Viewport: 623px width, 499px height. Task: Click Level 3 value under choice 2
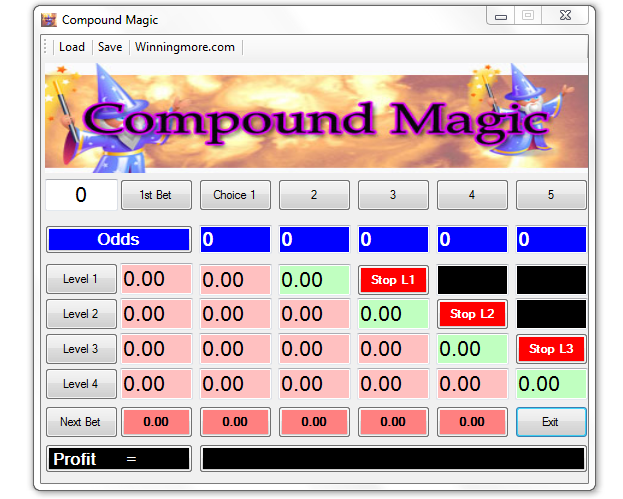(314, 349)
